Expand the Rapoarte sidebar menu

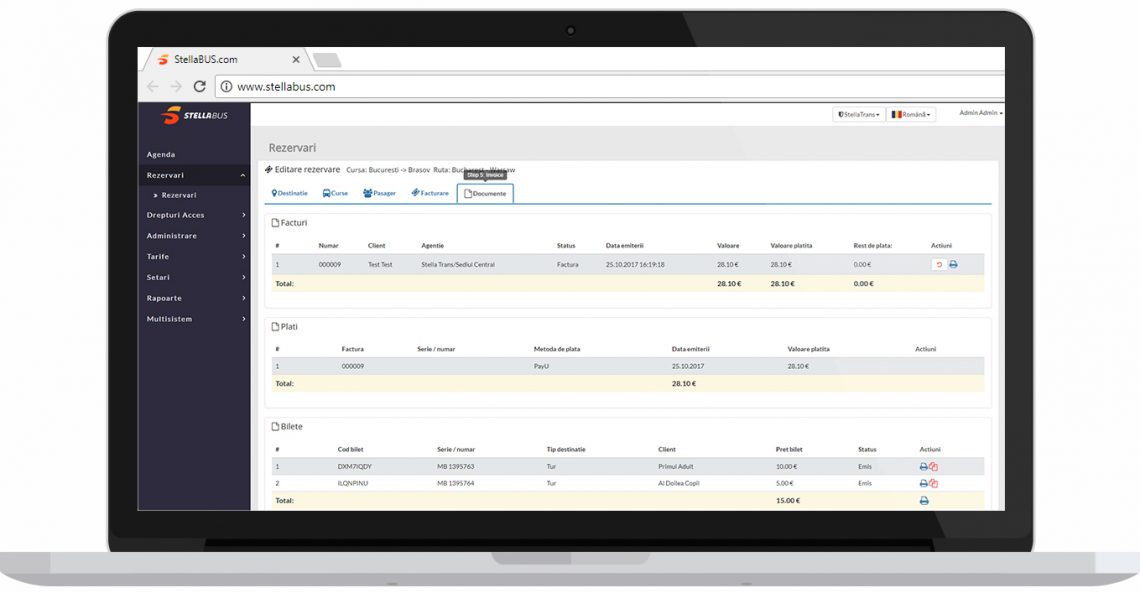(193, 298)
